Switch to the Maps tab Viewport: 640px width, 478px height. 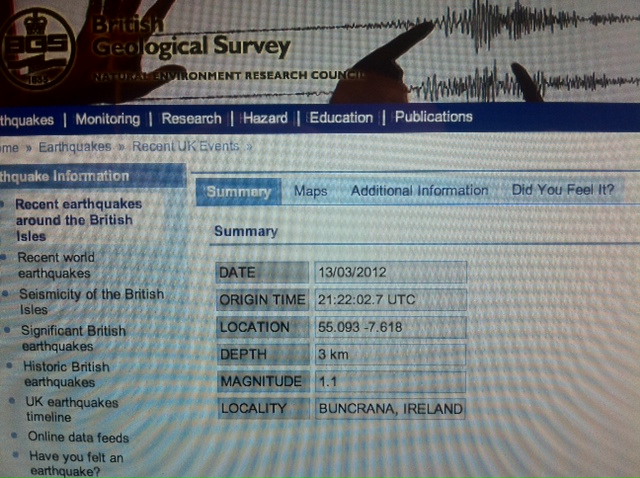(311, 191)
